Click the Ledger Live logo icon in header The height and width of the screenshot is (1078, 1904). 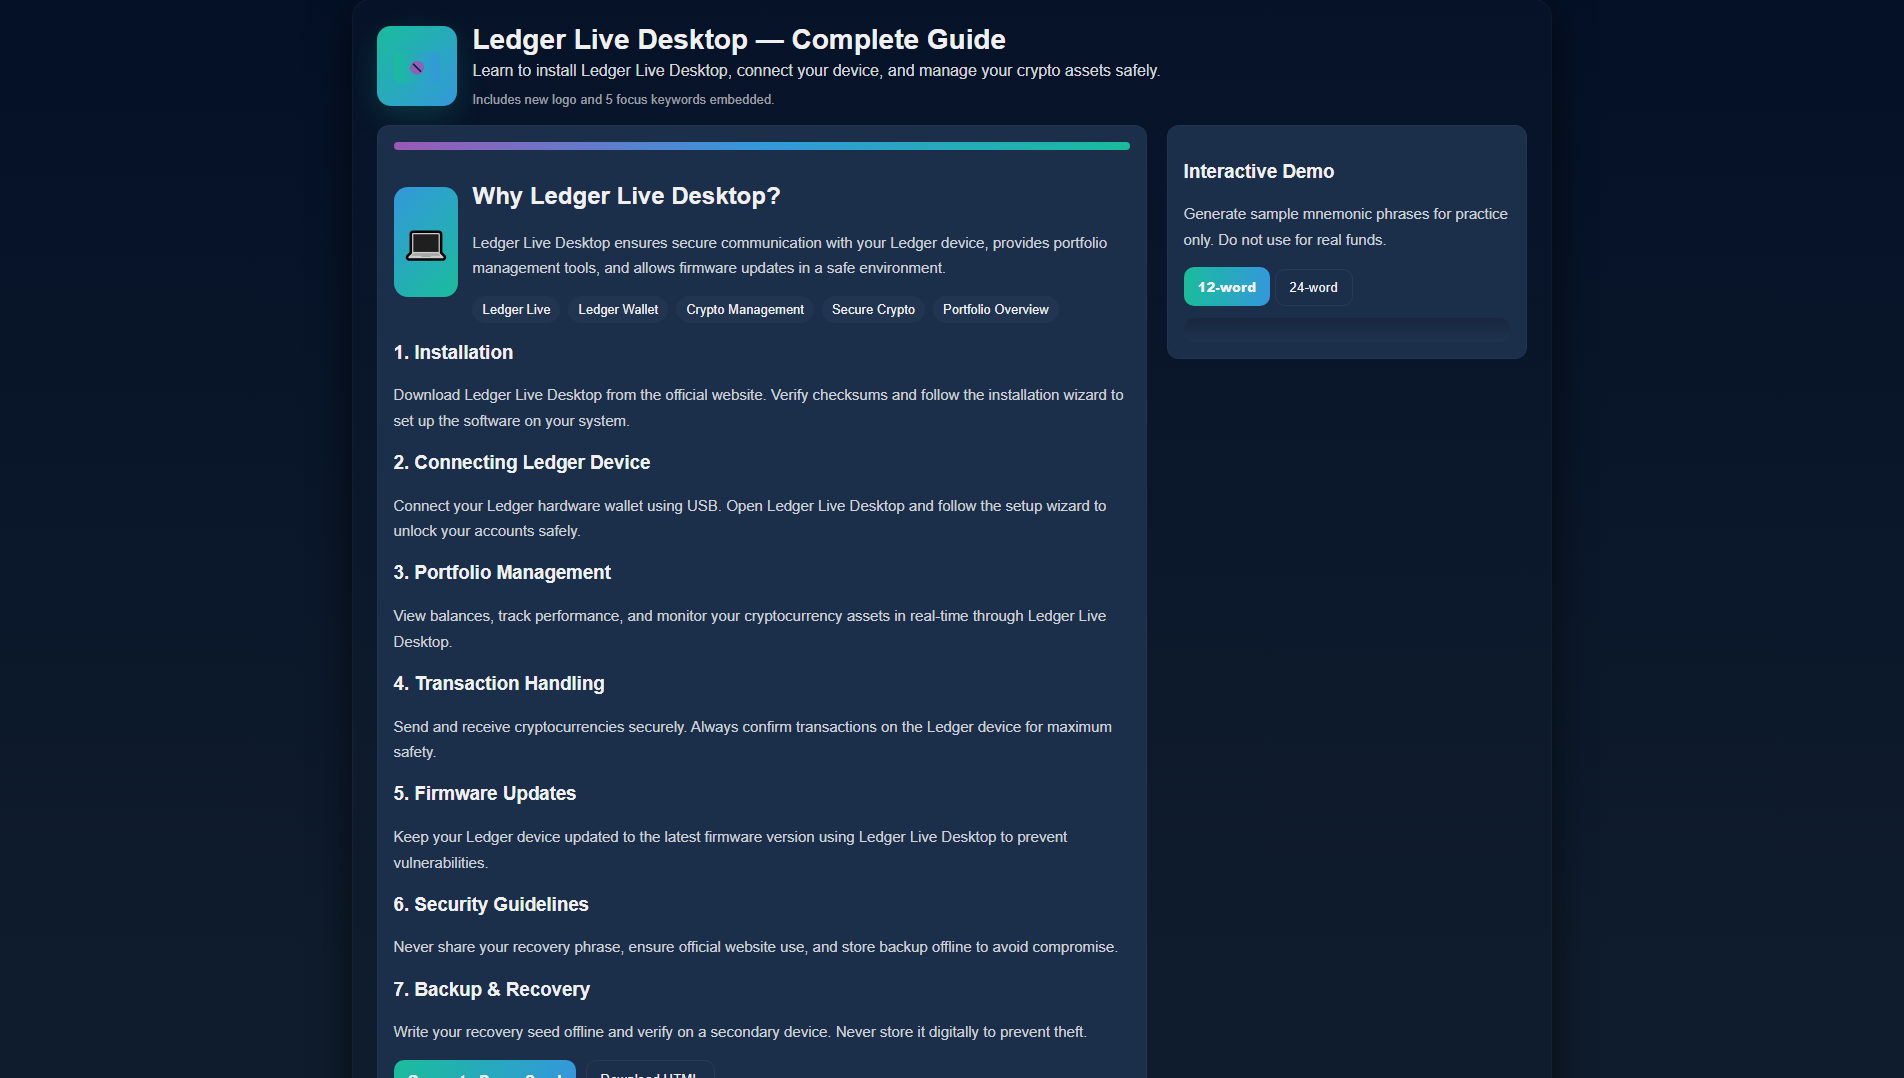pyautogui.click(x=417, y=66)
